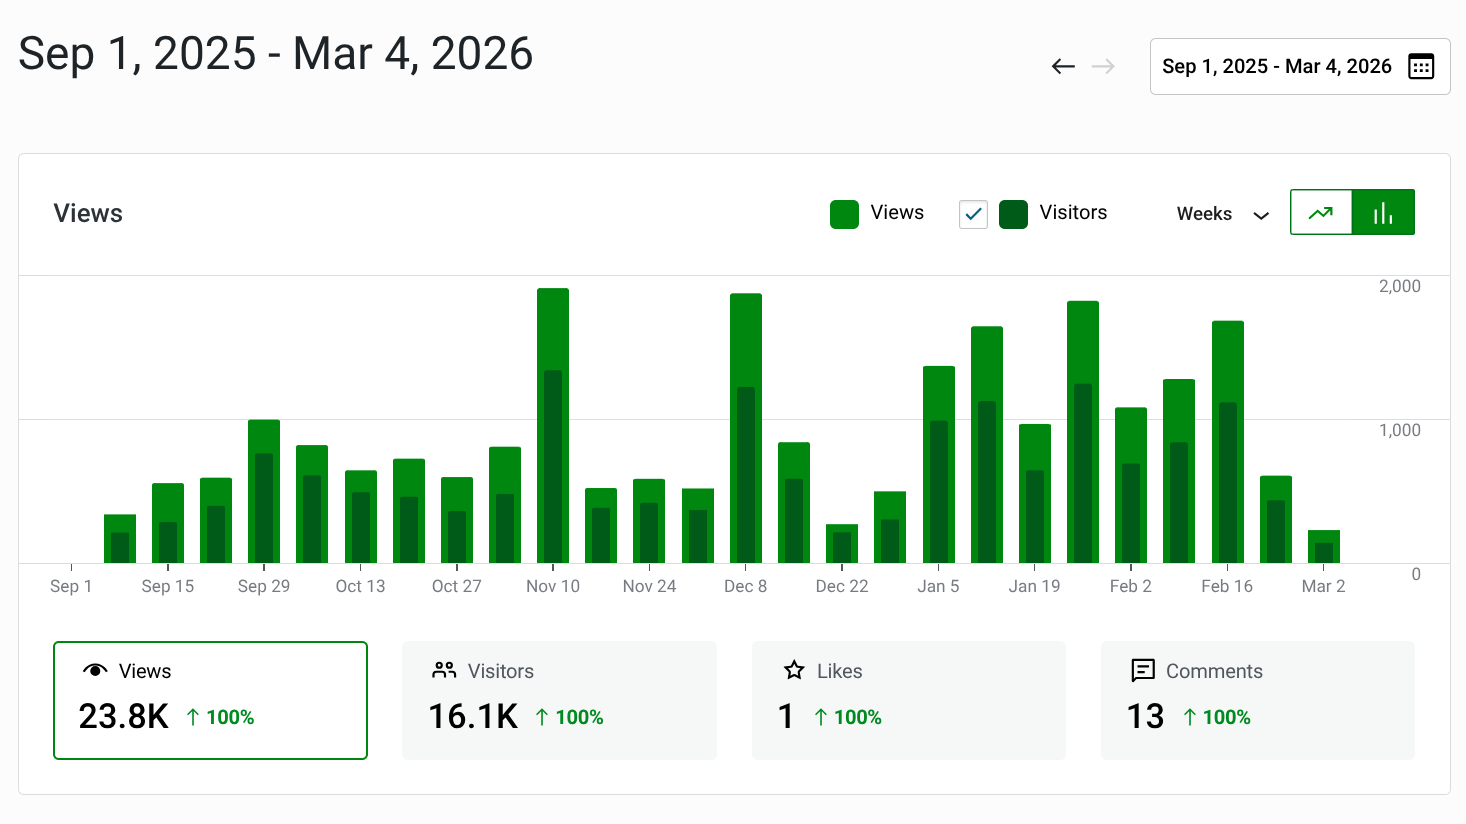Click the speech bubble icon on Comments card
Screen dimensions: 1466x824
pos(1142,670)
